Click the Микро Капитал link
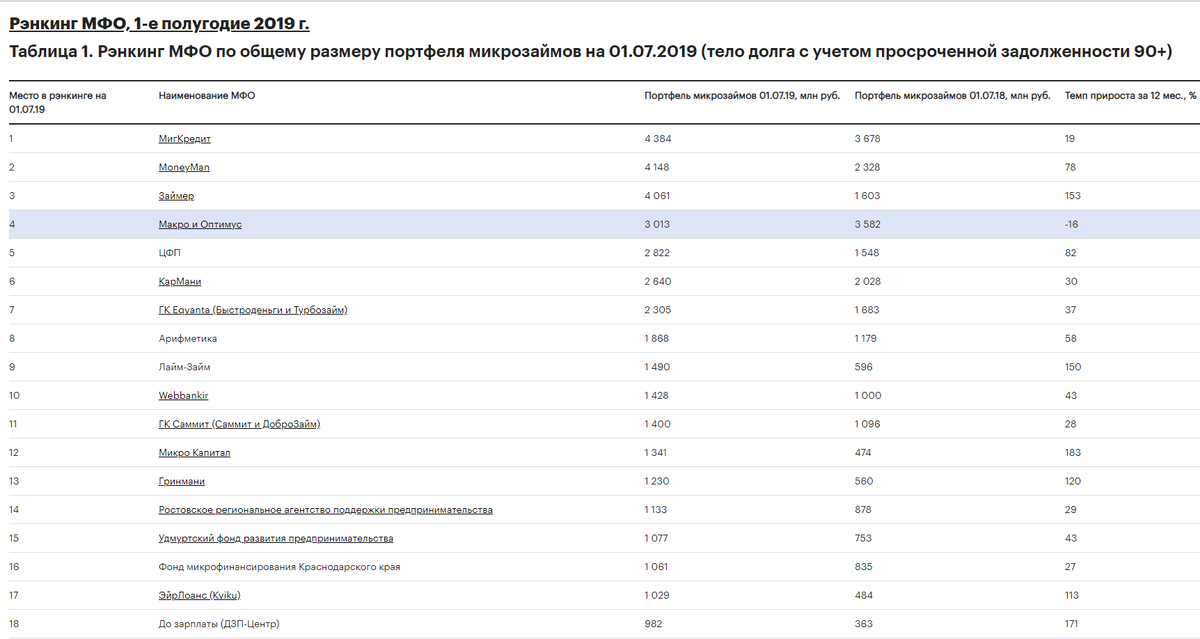1200x639 pixels. tap(194, 453)
